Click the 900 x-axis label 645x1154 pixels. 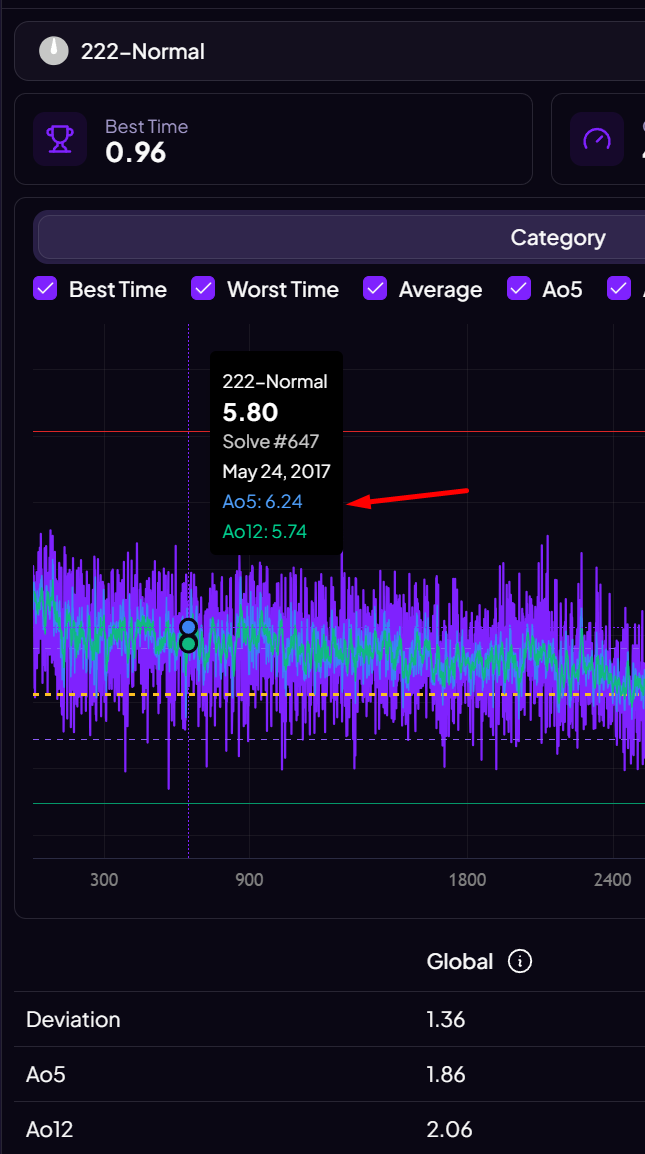coord(250,879)
